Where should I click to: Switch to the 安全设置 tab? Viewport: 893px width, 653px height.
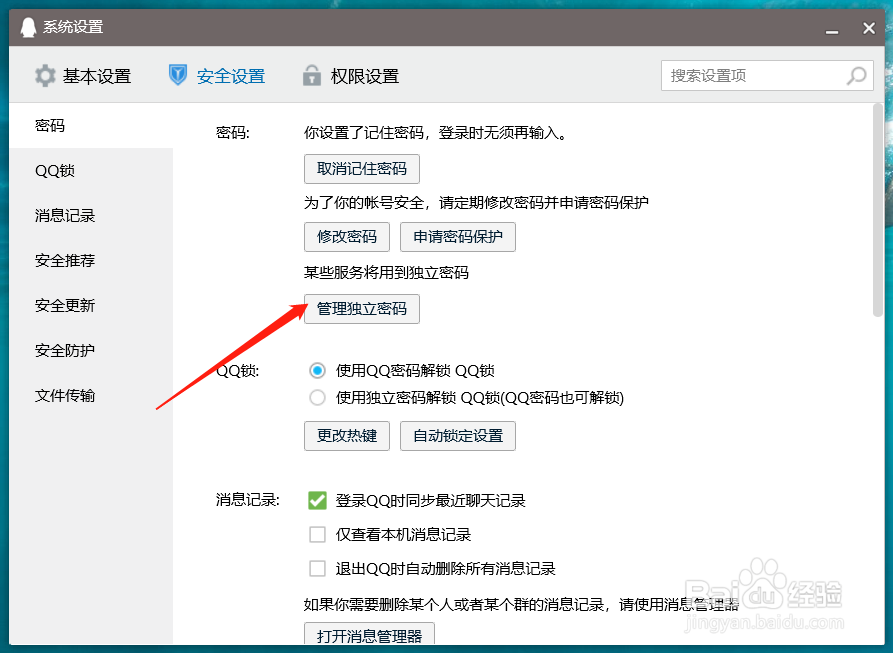tap(217, 76)
